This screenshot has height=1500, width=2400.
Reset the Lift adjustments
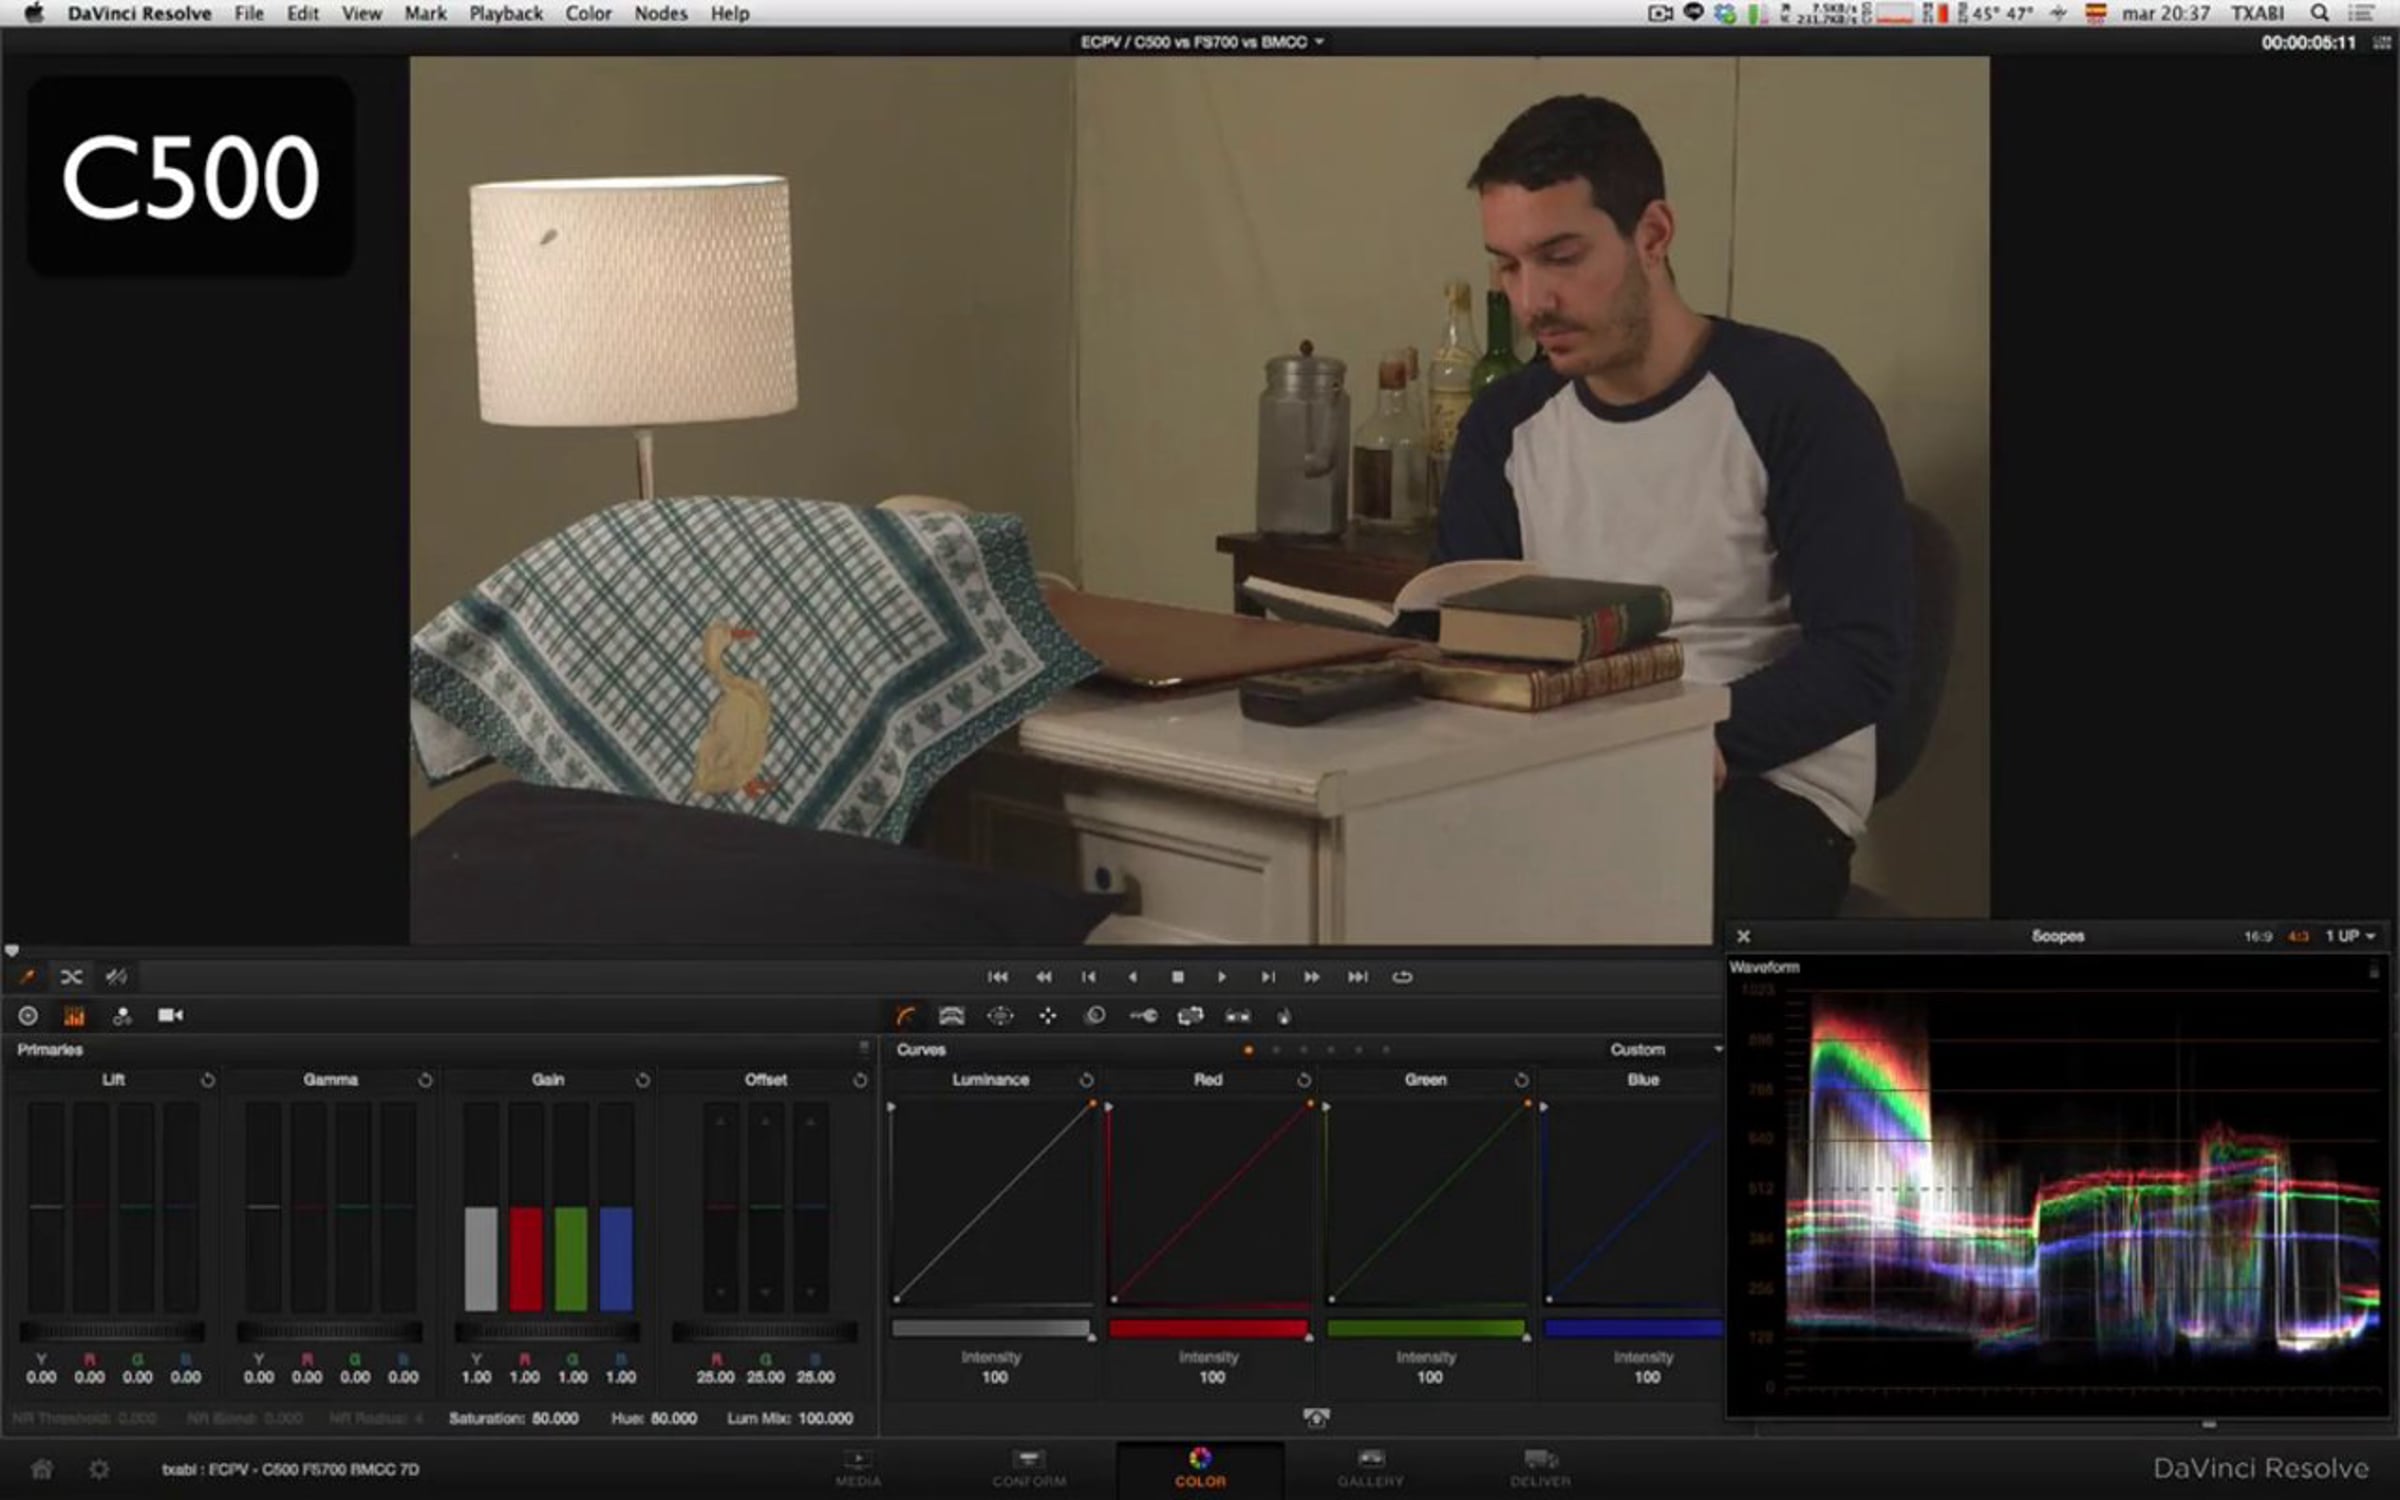(208, 1080)
